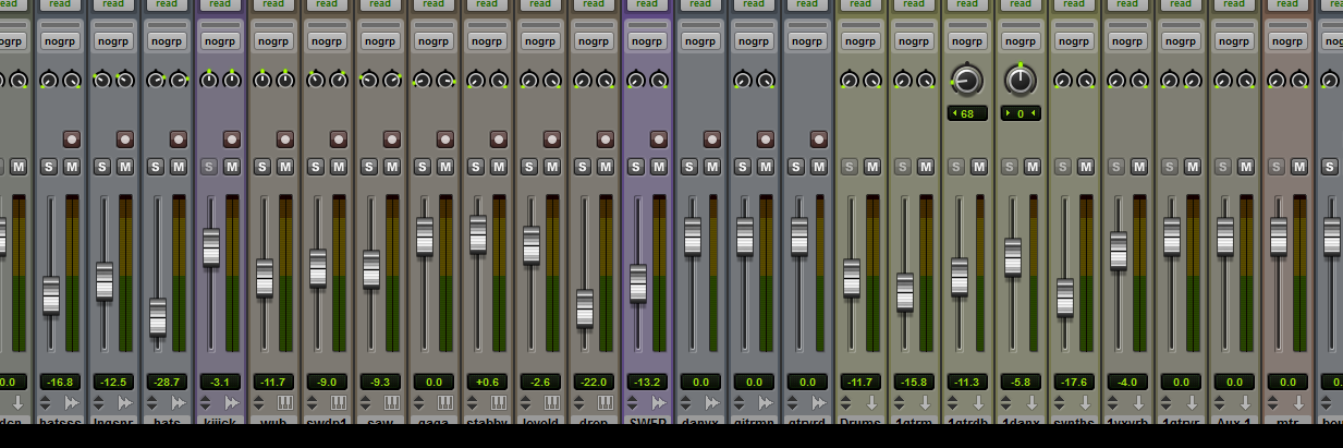Click the read automation button above the -17.6 strip
Viewport: 1343px width, 448px height.
pos(1074,5)
